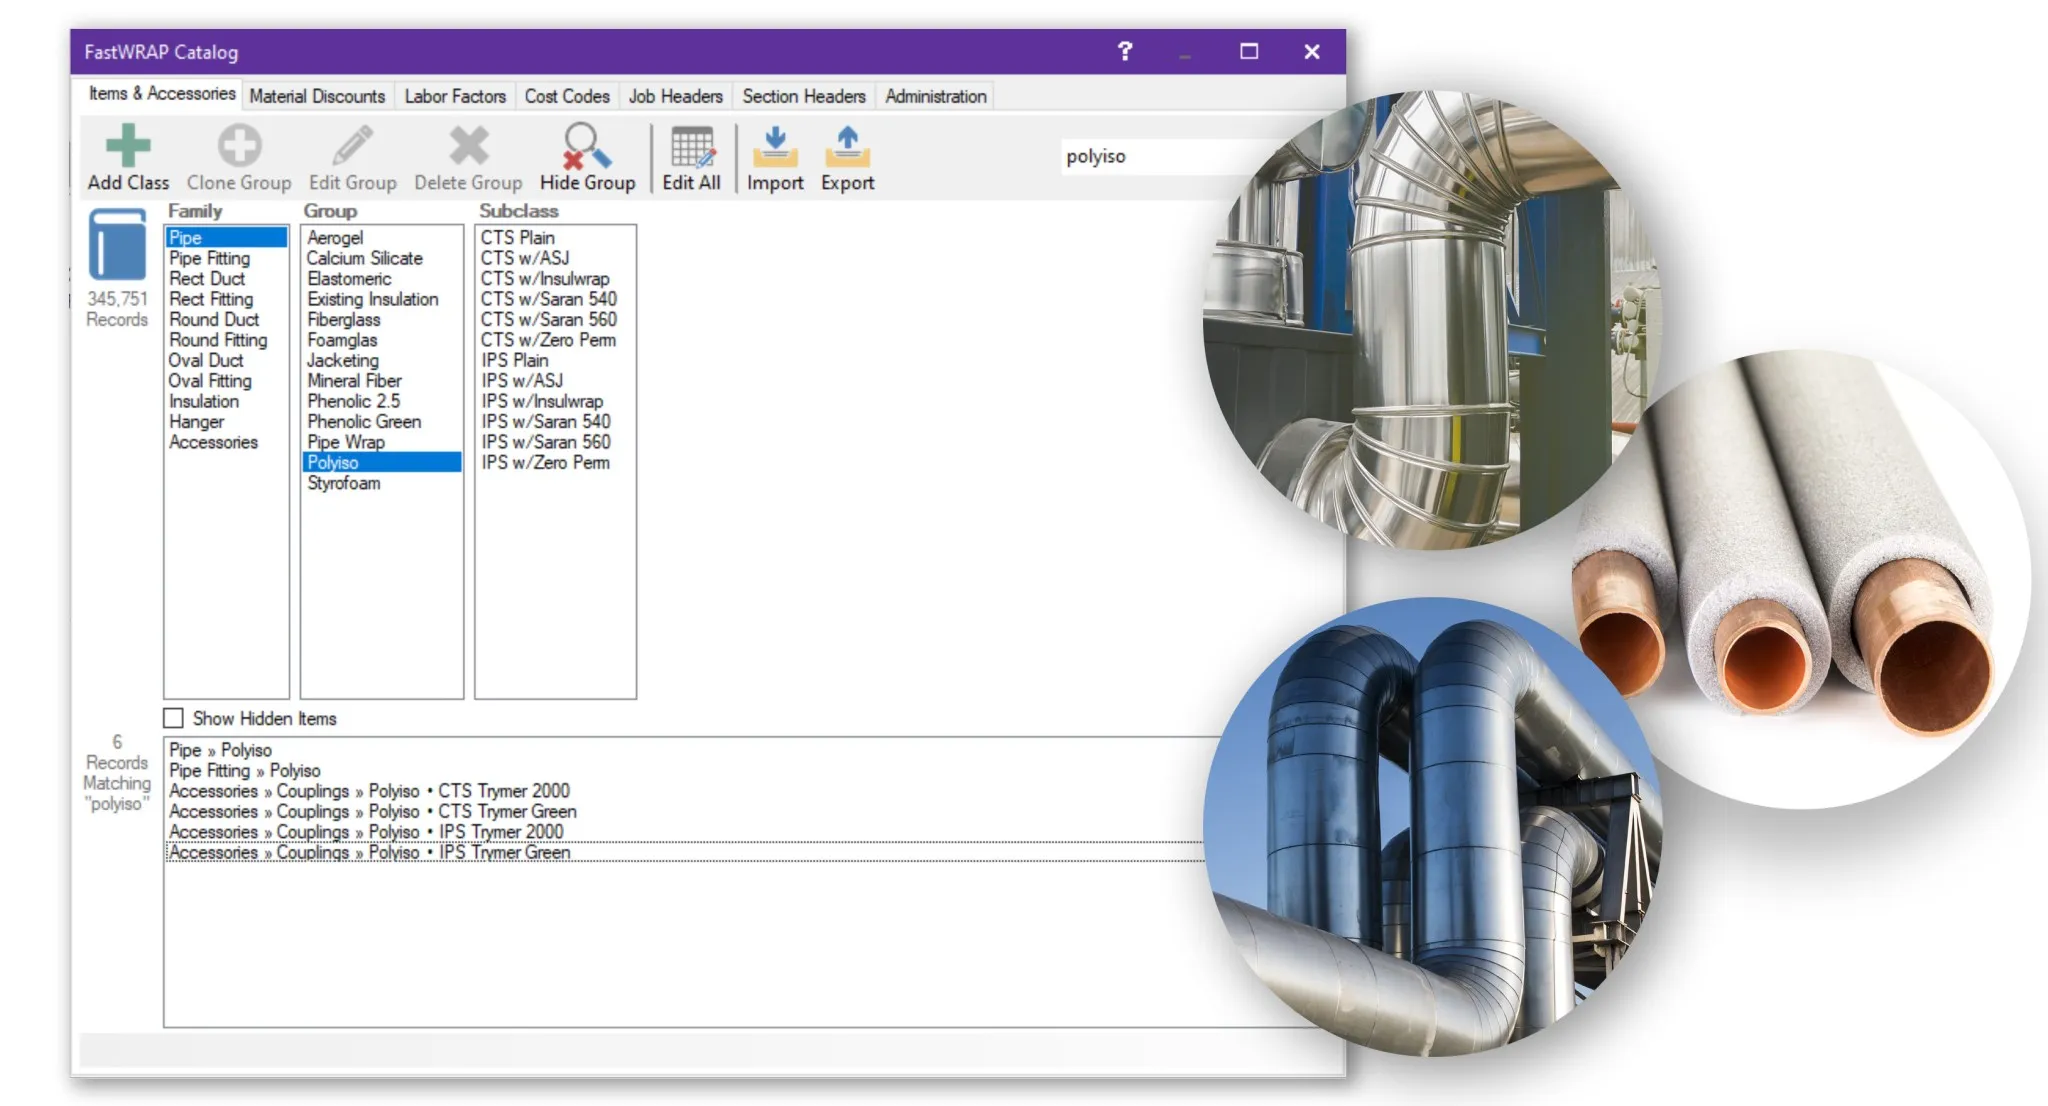This screenshot has width=2048, height=1106.
Task: Select Oval Duct family
Action: click(227, 360)
